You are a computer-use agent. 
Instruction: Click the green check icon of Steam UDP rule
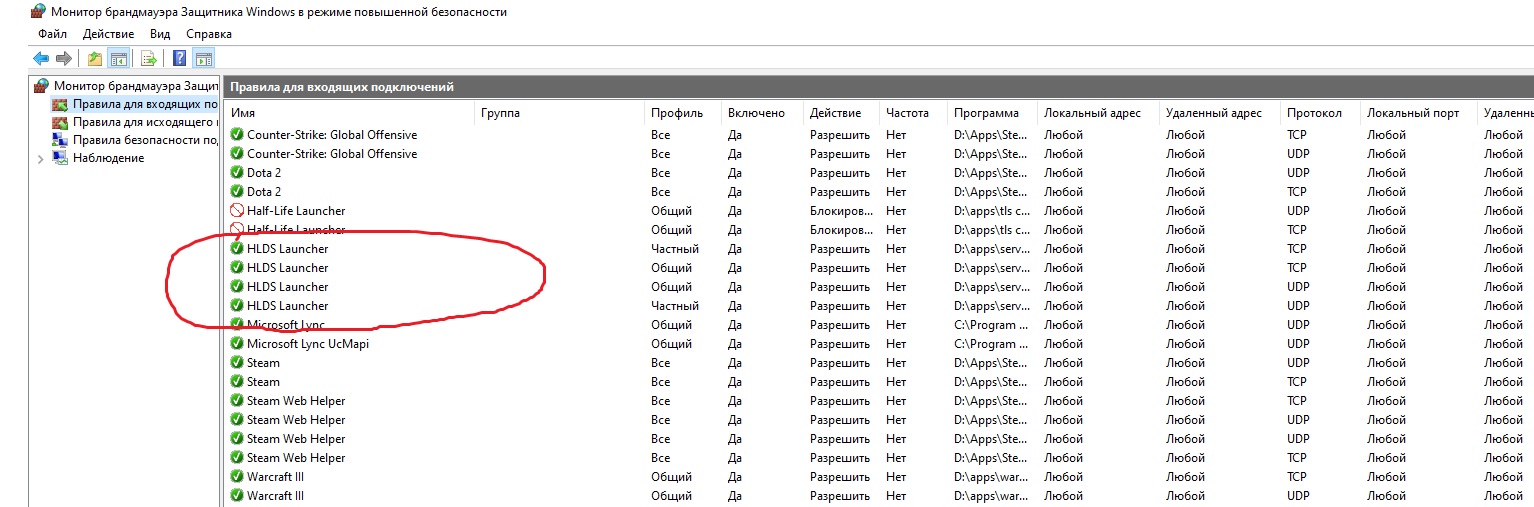click(x=237, y=363)
